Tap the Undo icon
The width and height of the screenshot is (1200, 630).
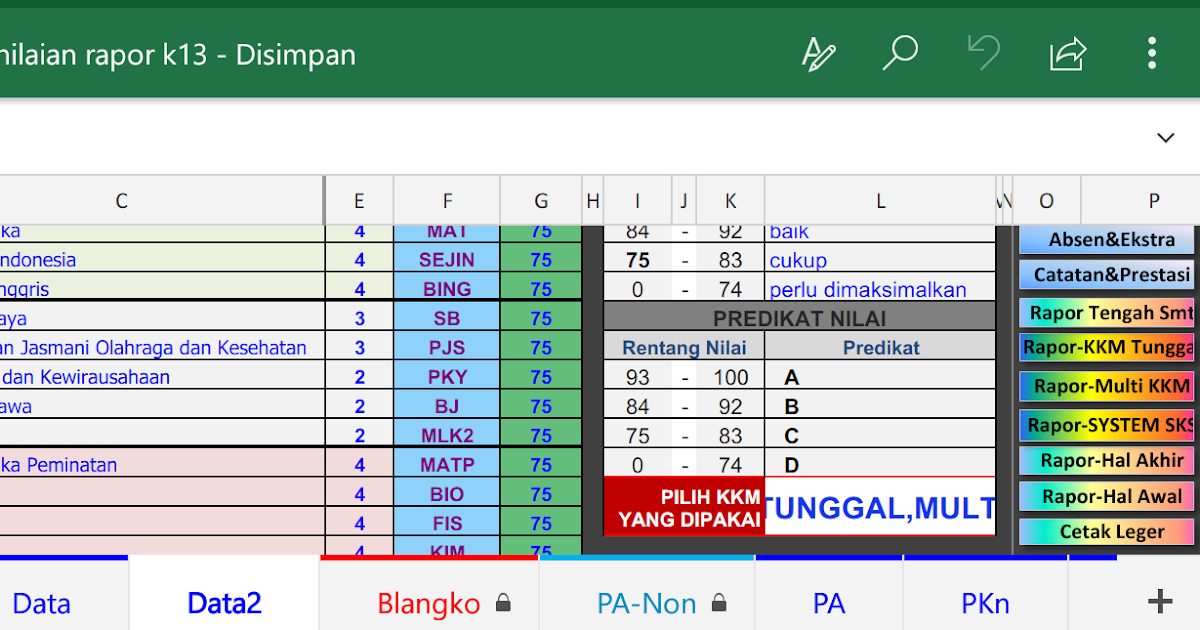(984, 54)
